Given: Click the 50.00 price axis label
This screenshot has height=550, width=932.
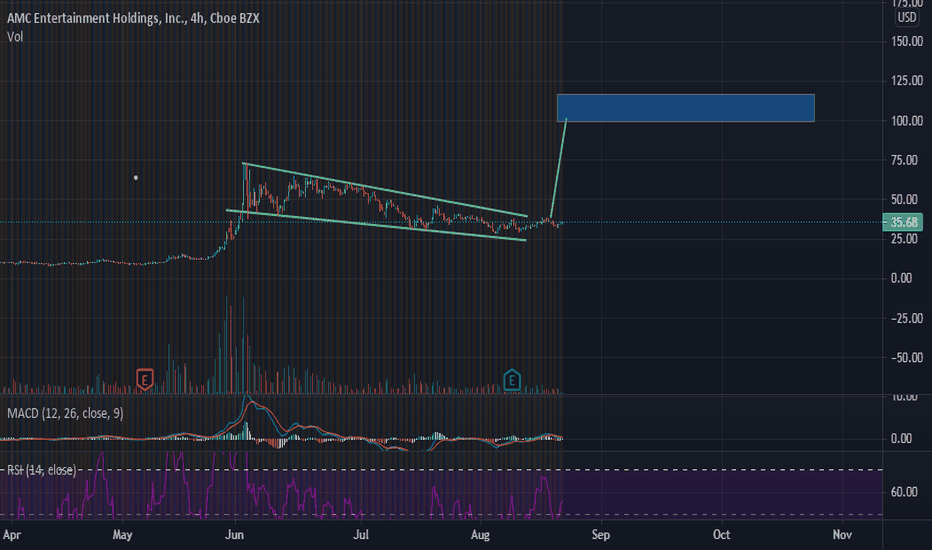Looking at the screenshot, I should click(x=903, y=199).
